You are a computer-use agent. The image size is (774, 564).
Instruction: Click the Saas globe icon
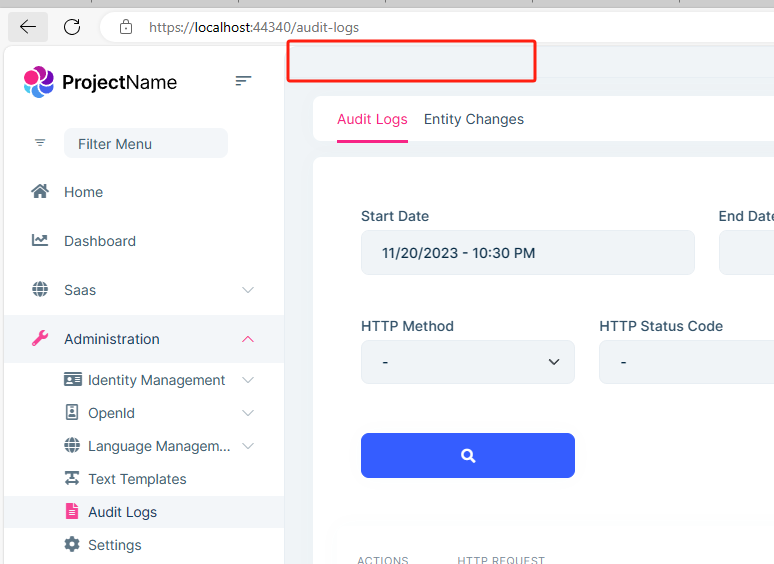tap(40, 290)
